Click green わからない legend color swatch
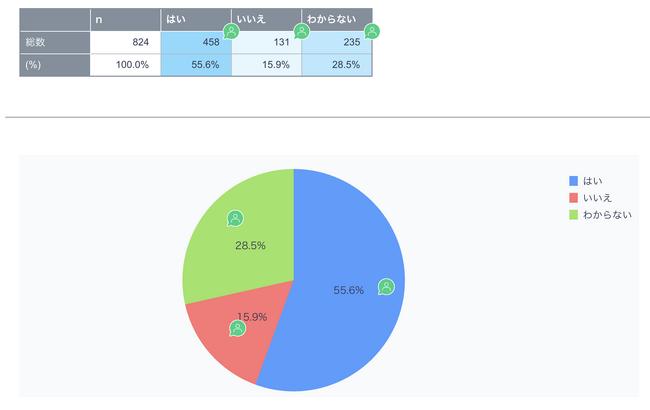Viewport: 650px width, 410px height. pos(573,215)
